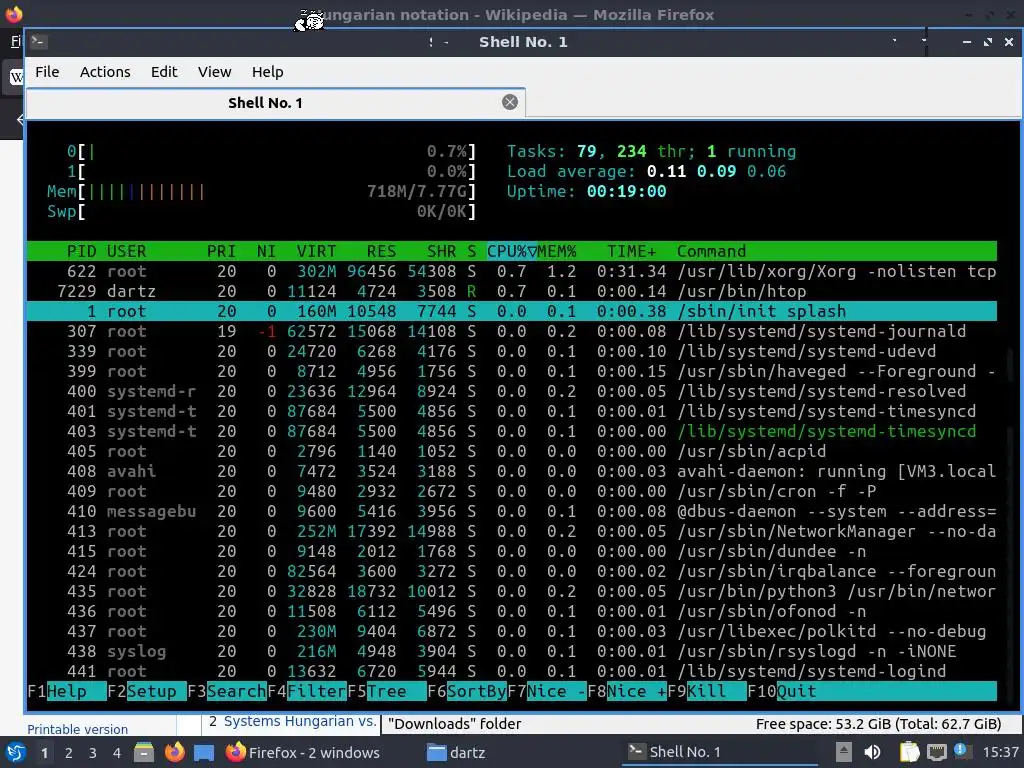Select the rsyslogd process row
The height and width of the screenshot is (768, 1024).
(x=512, y=651)
